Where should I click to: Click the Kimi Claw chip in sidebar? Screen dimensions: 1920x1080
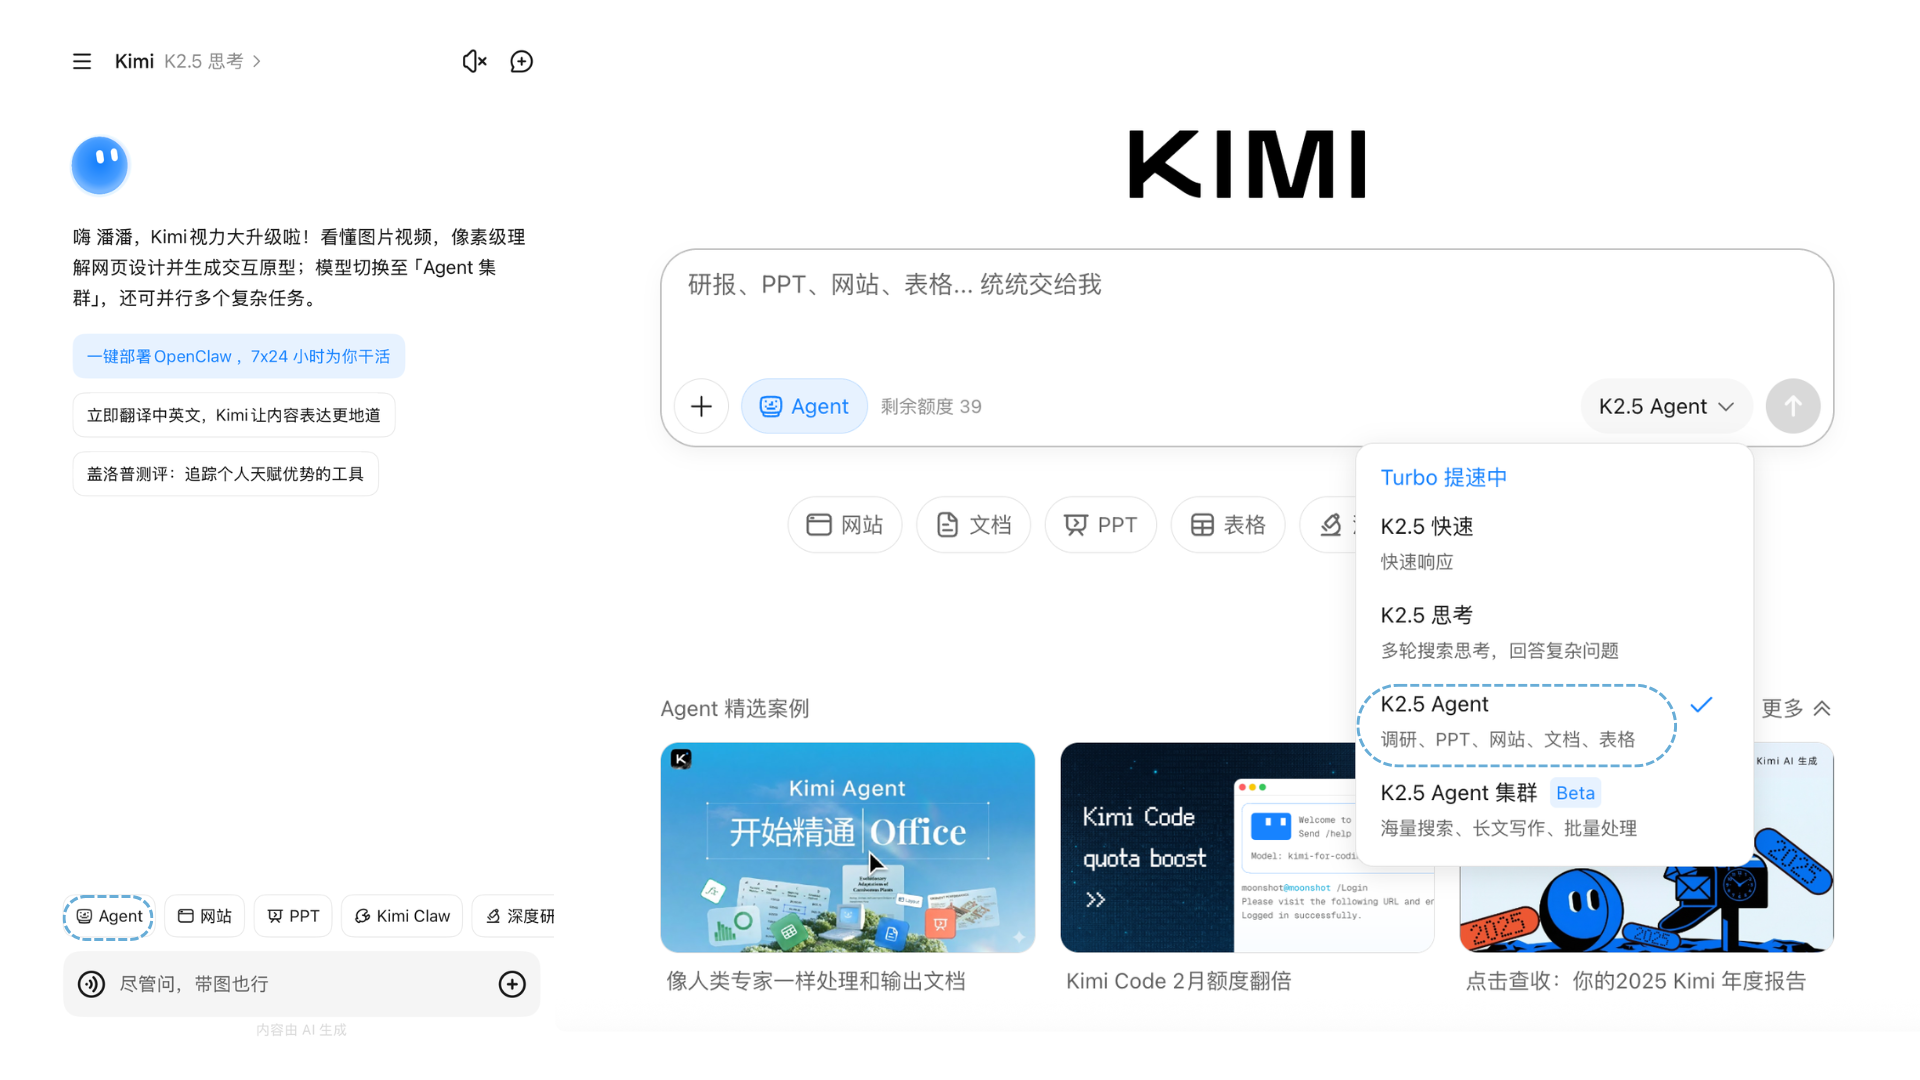tap(402, 916)
